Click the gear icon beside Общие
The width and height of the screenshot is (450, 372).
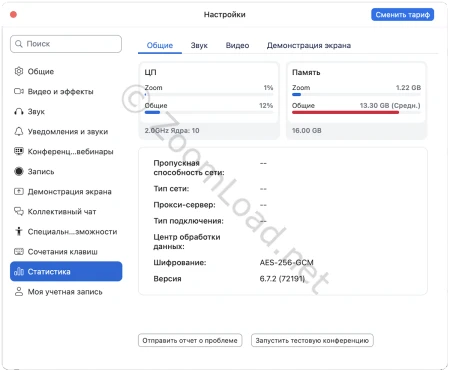(19, 71)
